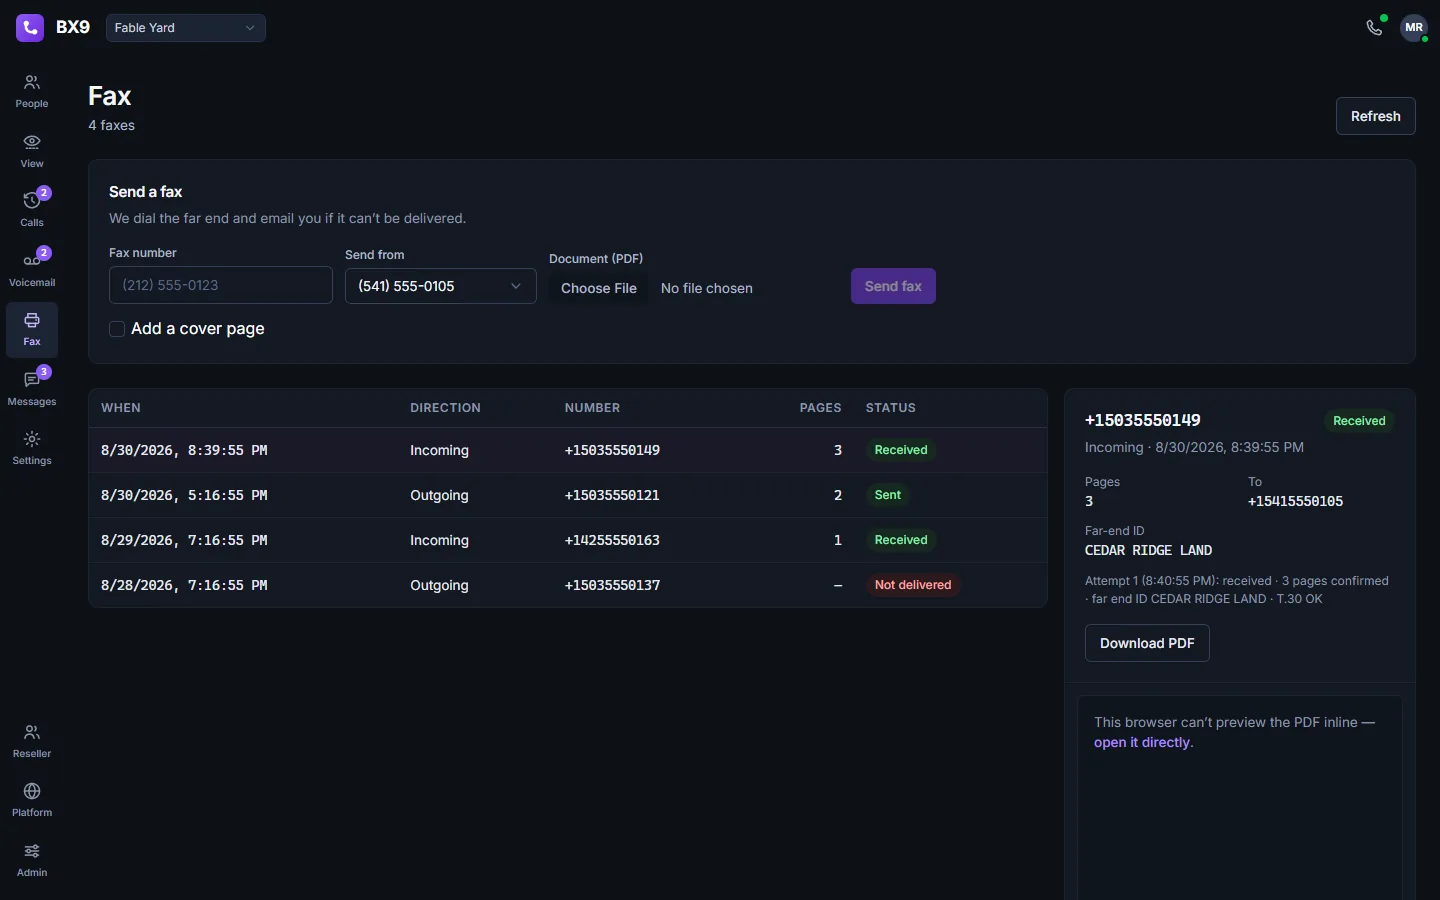The width and height of the screenshot is (1440, 900).
Task: Open the MR user avatar menu
Action: tap(1414, 28)
